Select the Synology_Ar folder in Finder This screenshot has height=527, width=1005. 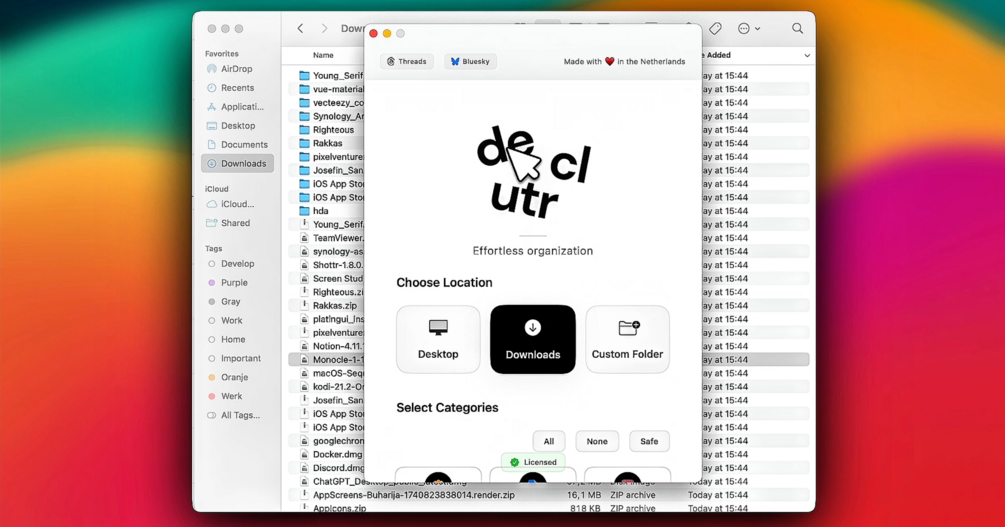click(x=331, y=116)
